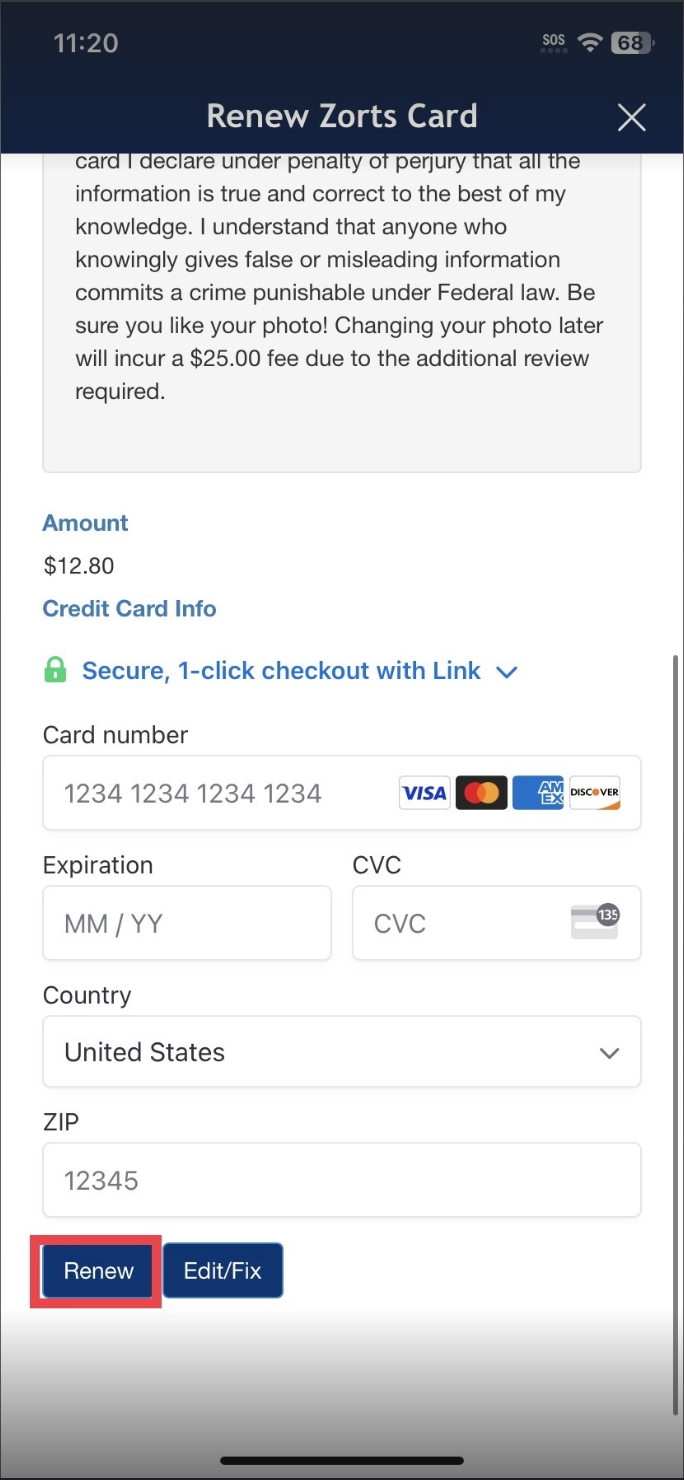Click the Discover card logo
Image resolution: width=684 pixels, height=1480 pixels.
click(595, 793)
